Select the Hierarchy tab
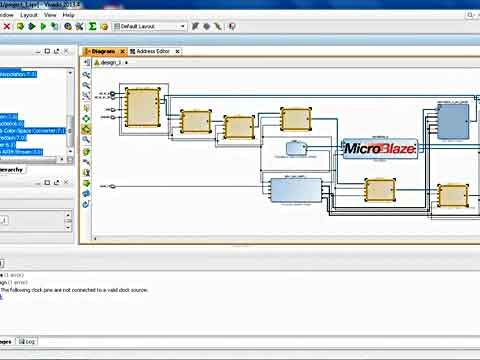480x360 pixels. point(12,170)
